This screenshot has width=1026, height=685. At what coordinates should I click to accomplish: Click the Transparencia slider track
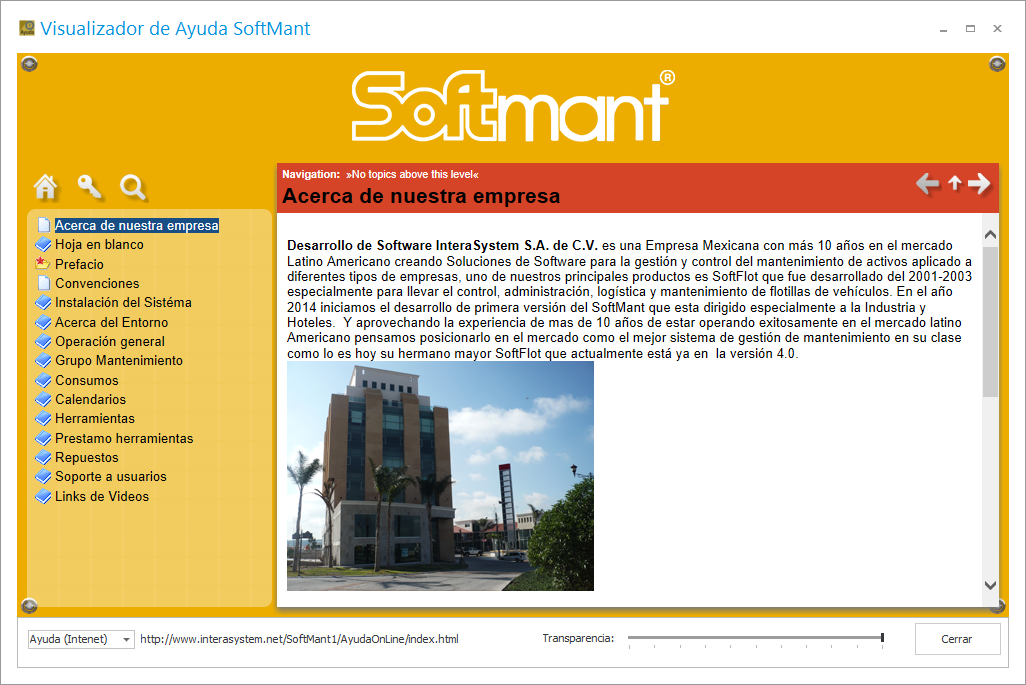click(755, 637)
